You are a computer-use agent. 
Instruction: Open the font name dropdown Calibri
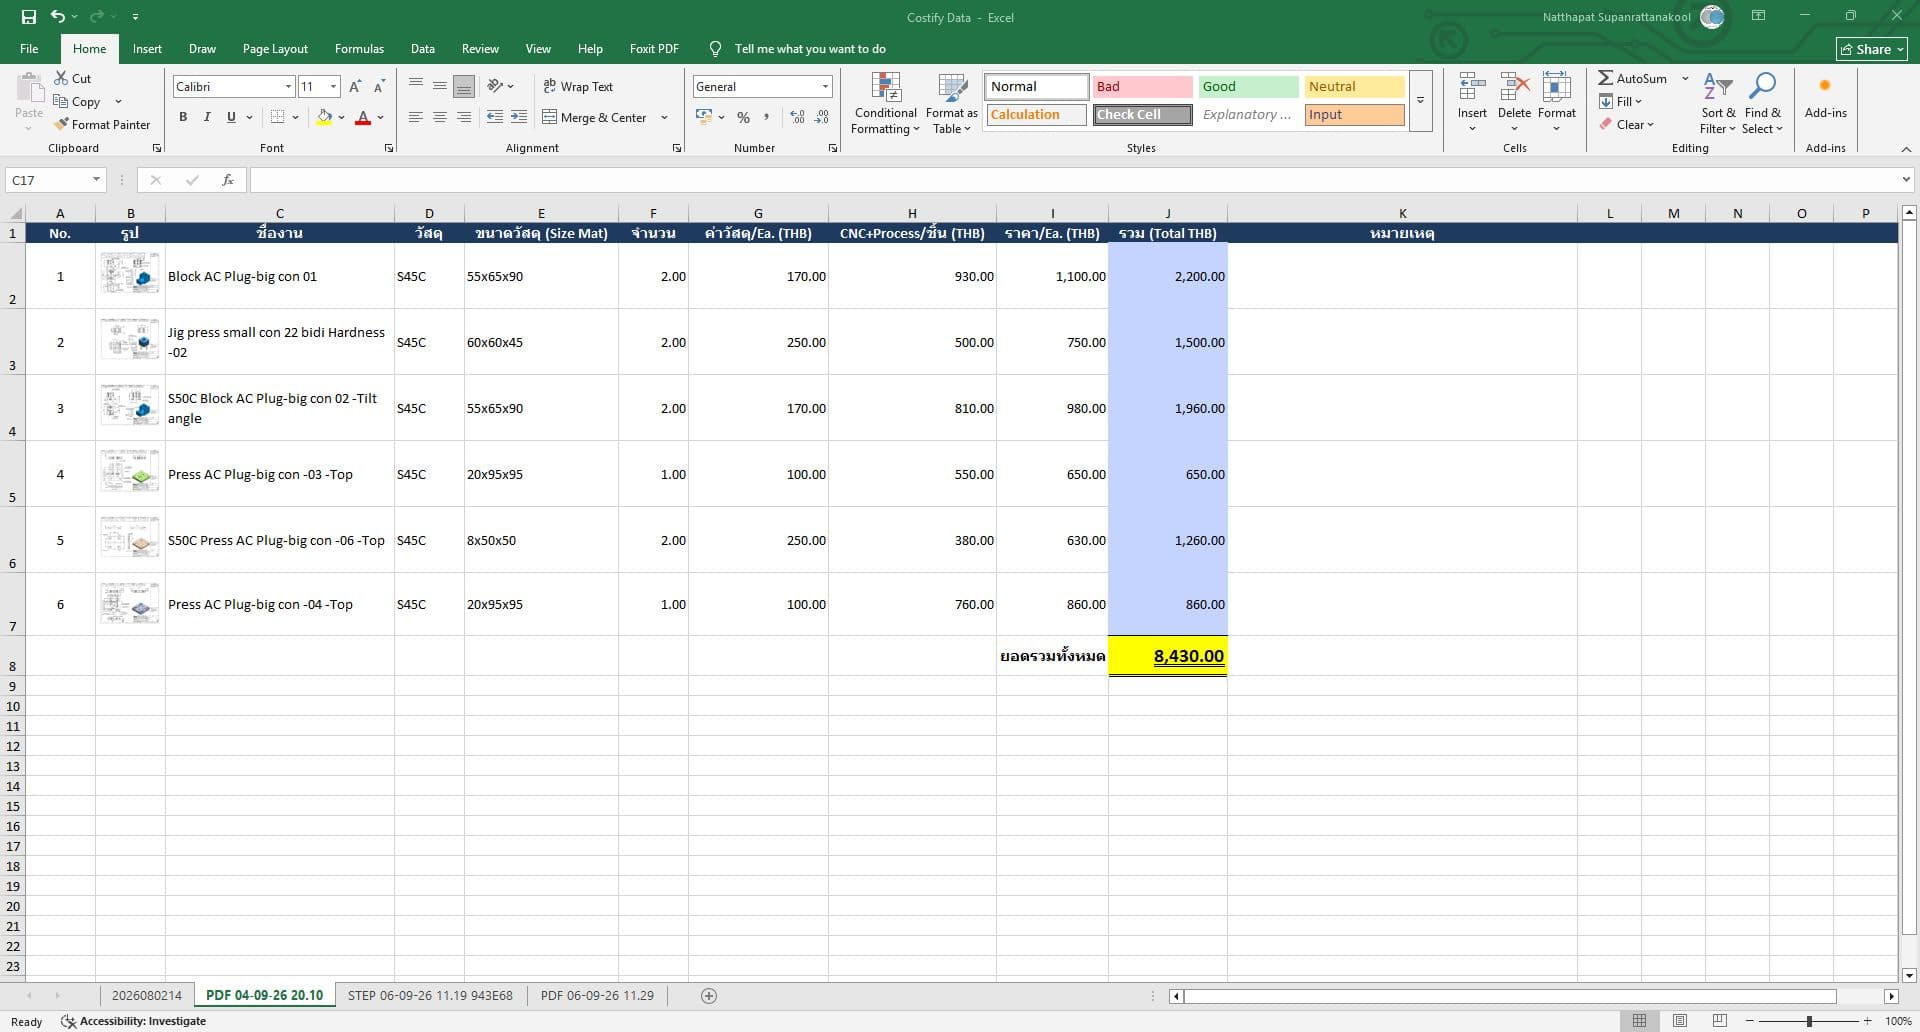[288, 87]
